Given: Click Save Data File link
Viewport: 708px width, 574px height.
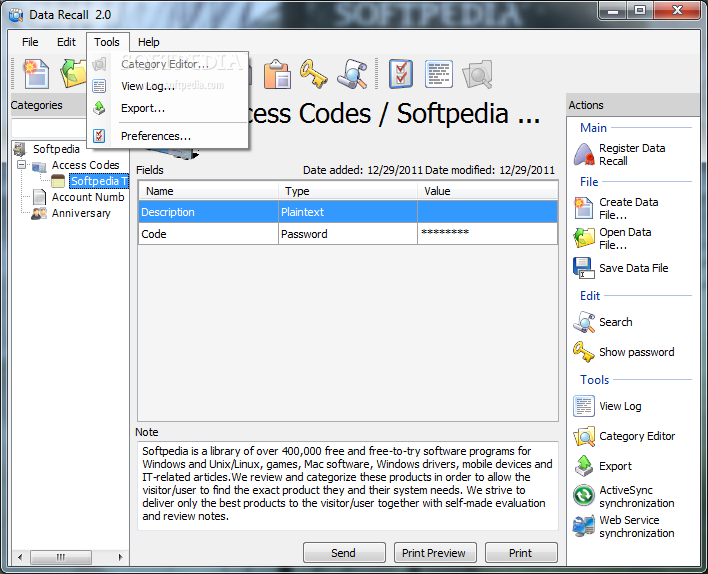Looking at the screenshot, I should [633, 268].
